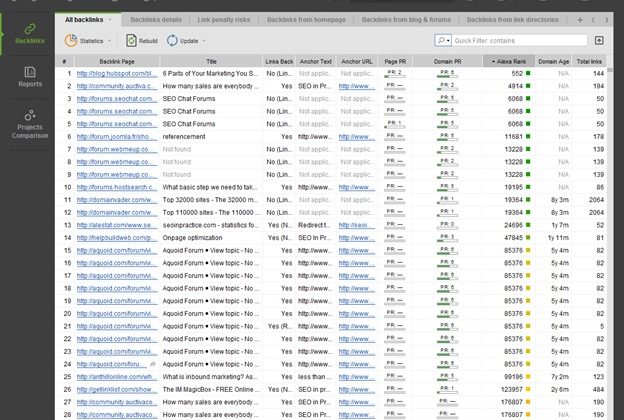Select total links value 484
Viewport: 624px width, 420px height.
(x=598, y=389)
